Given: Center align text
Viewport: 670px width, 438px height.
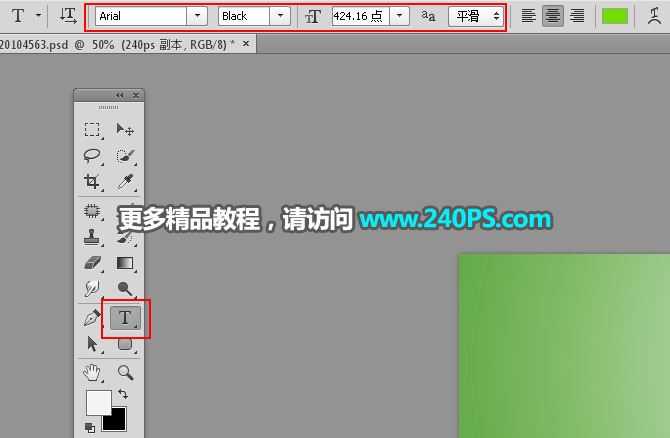Looking at the screenshot, I should pyautogui.click(x=553, y=16).
